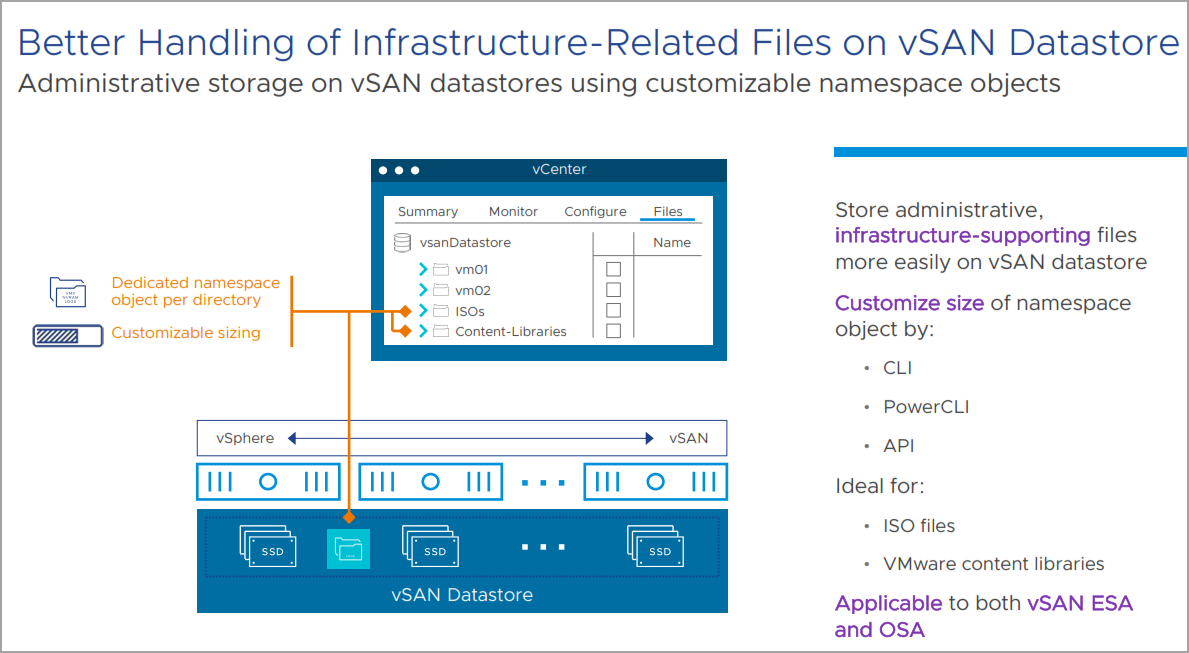Expand the vm01 folder chevron
1189x653 pixels.
point(423,269)
